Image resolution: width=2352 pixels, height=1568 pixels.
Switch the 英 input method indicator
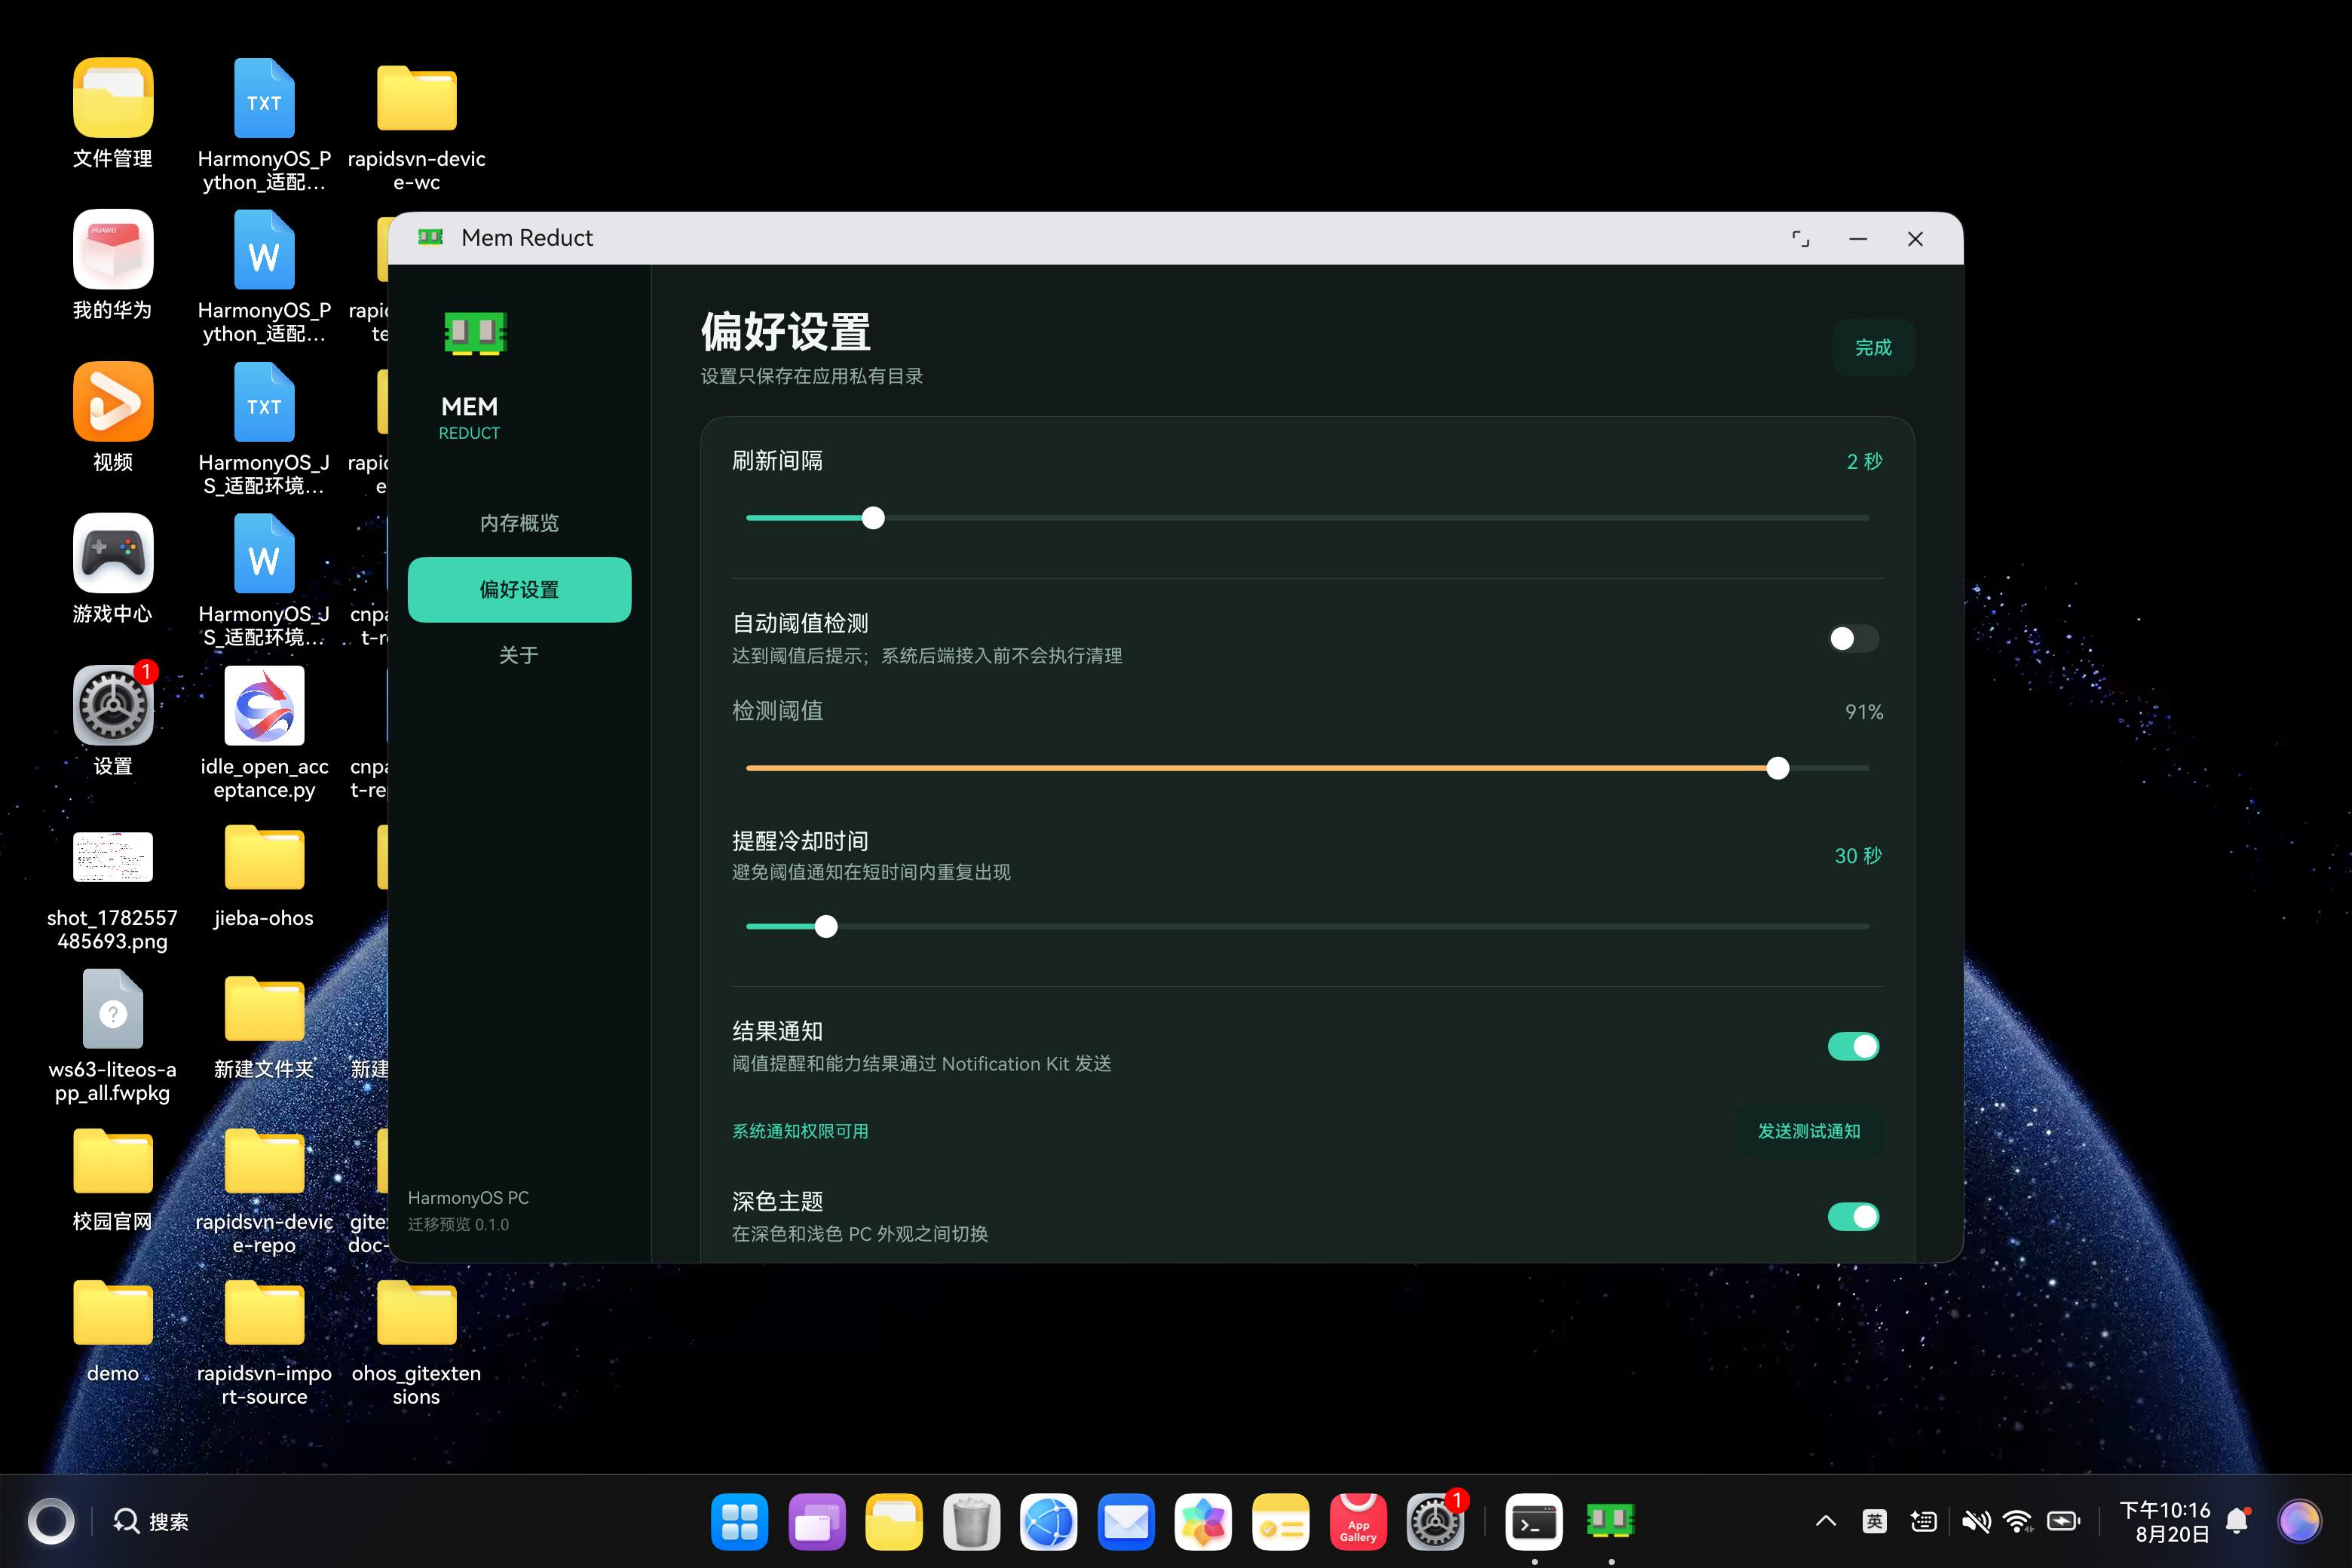tap(1874, 1522)
